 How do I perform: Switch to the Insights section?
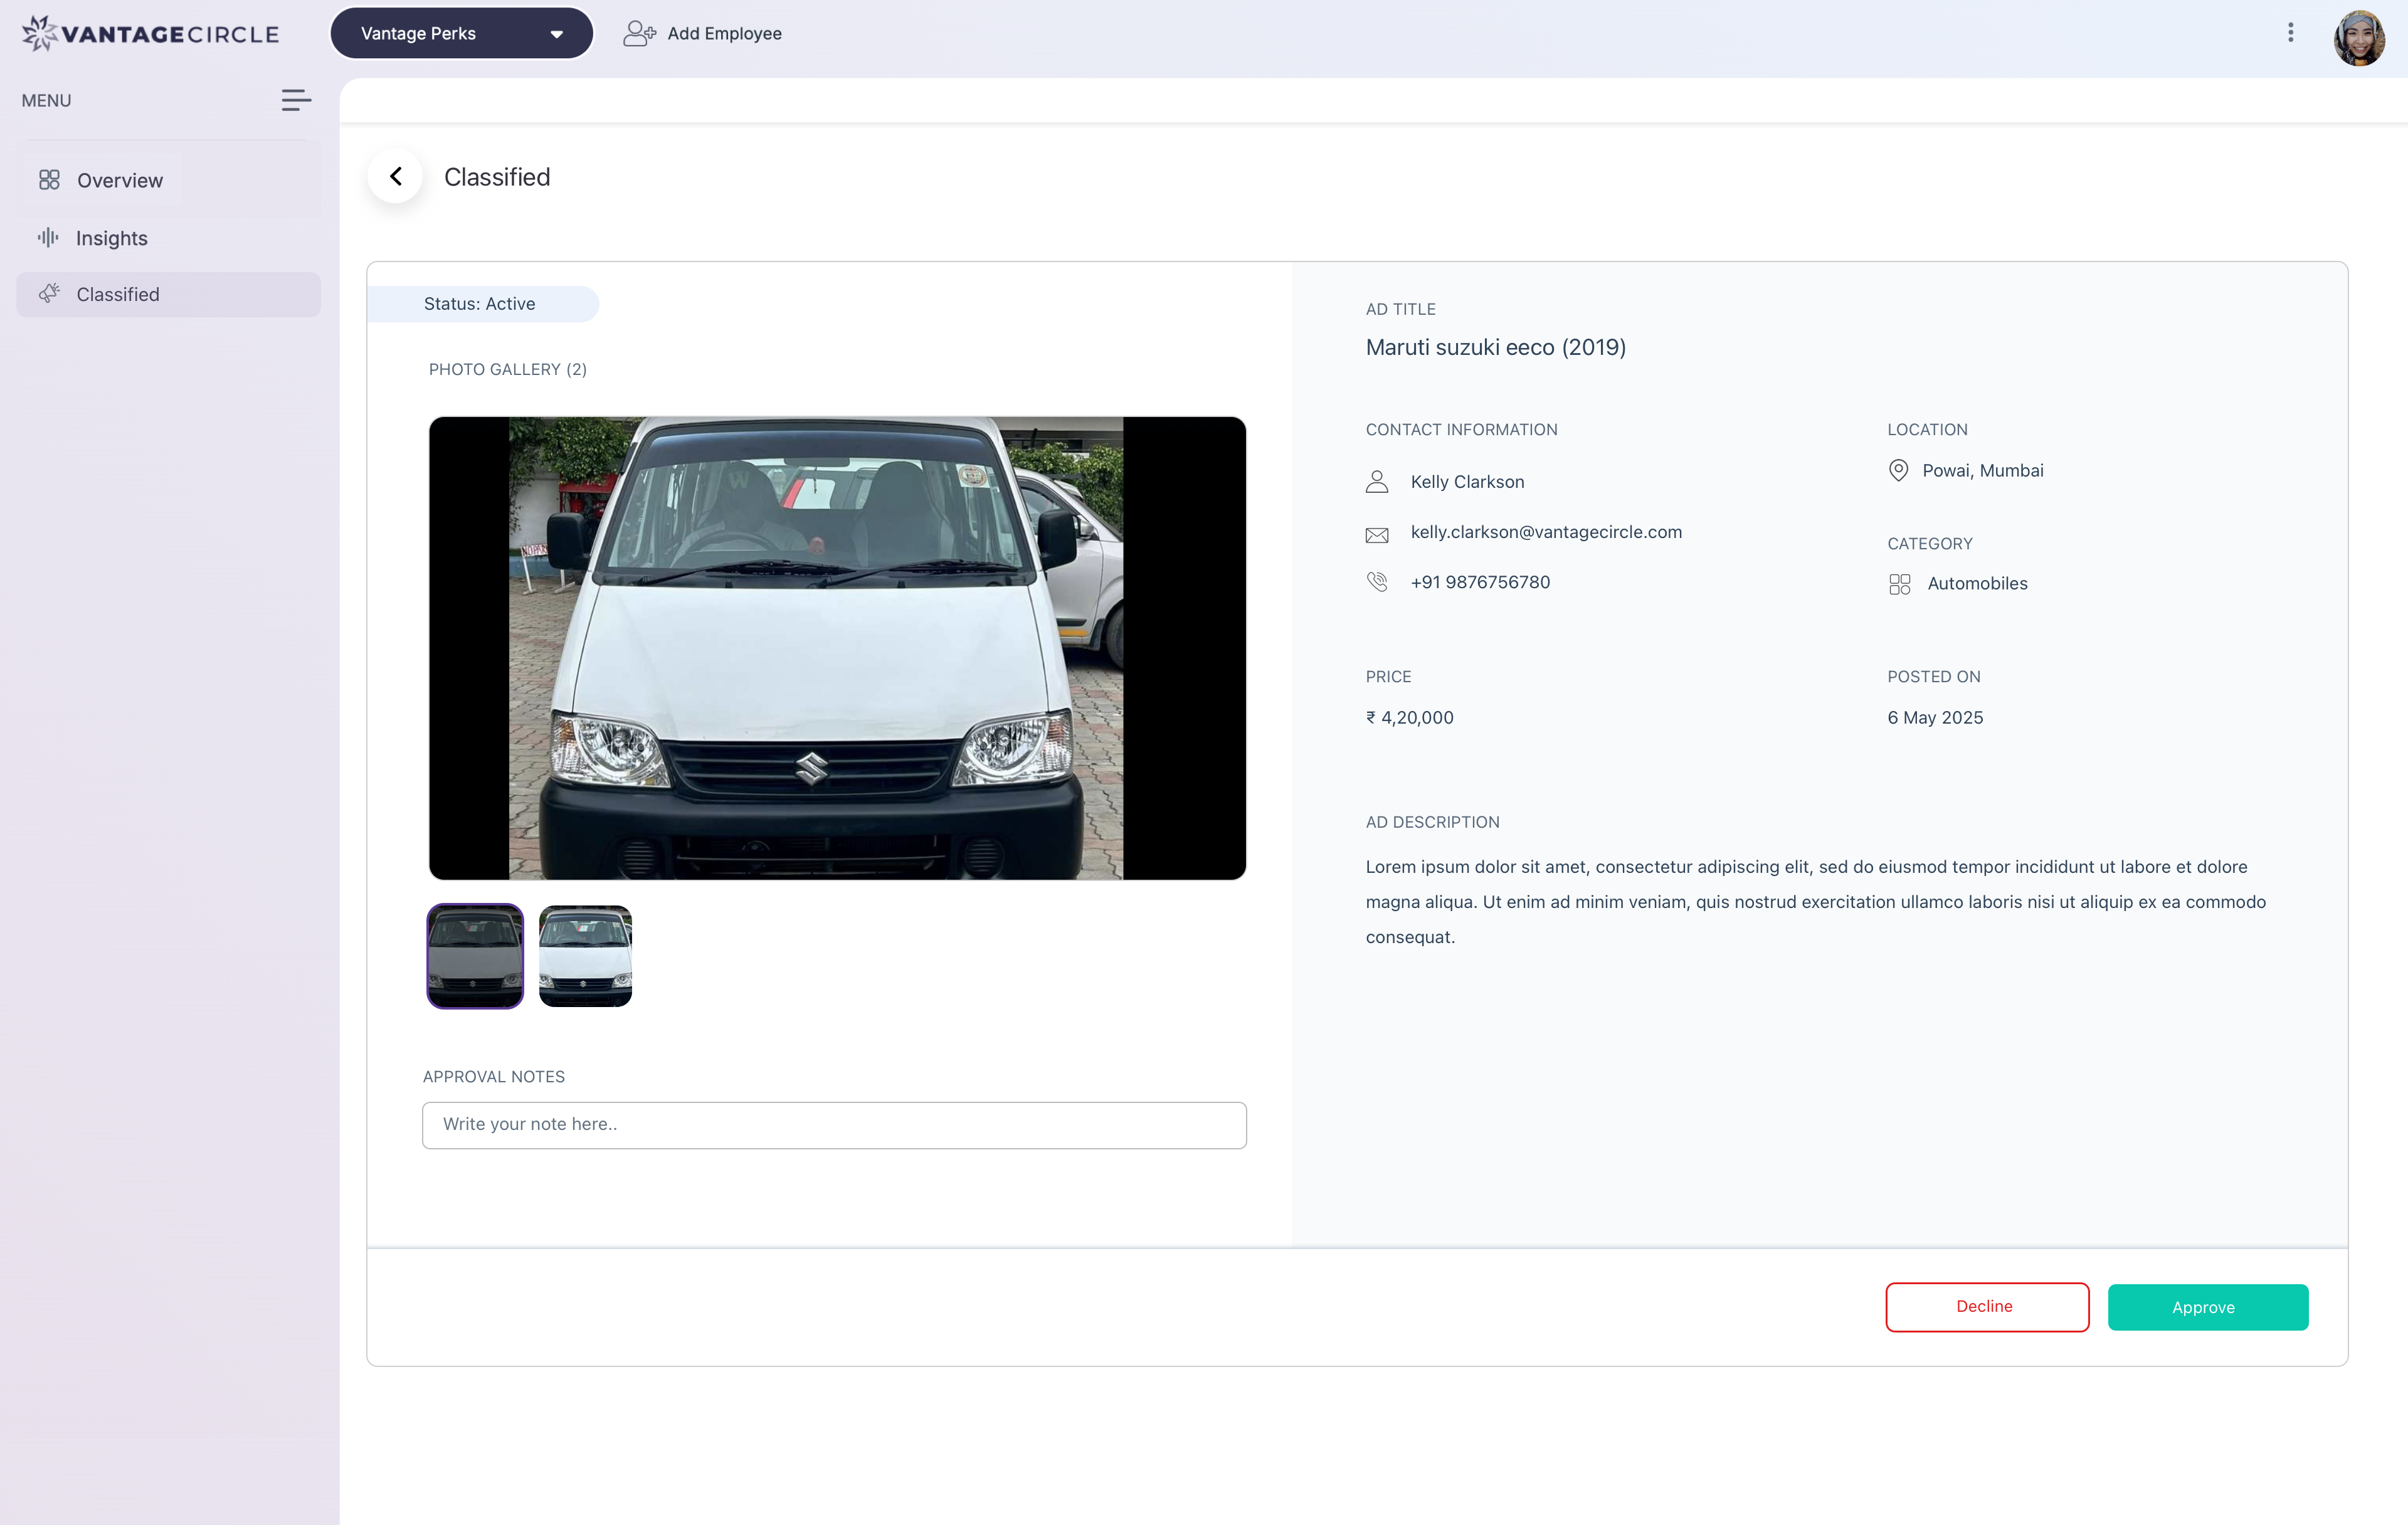(111, 238)
